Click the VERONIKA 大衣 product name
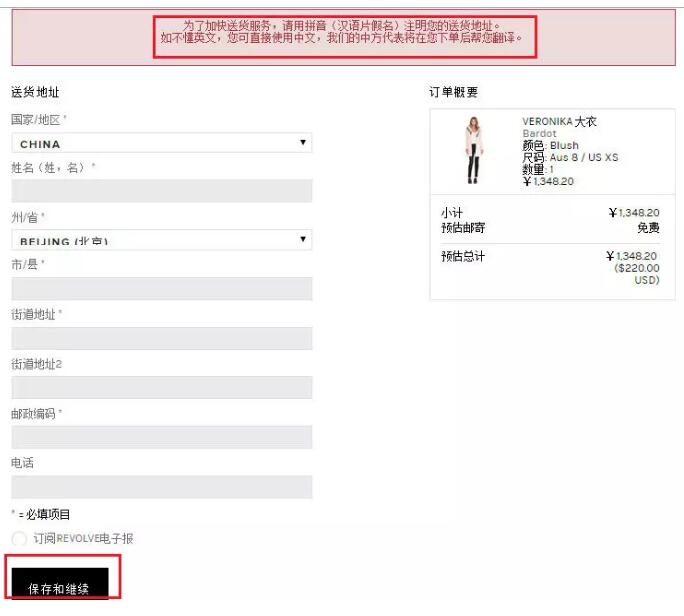 (x=559, y=122)
